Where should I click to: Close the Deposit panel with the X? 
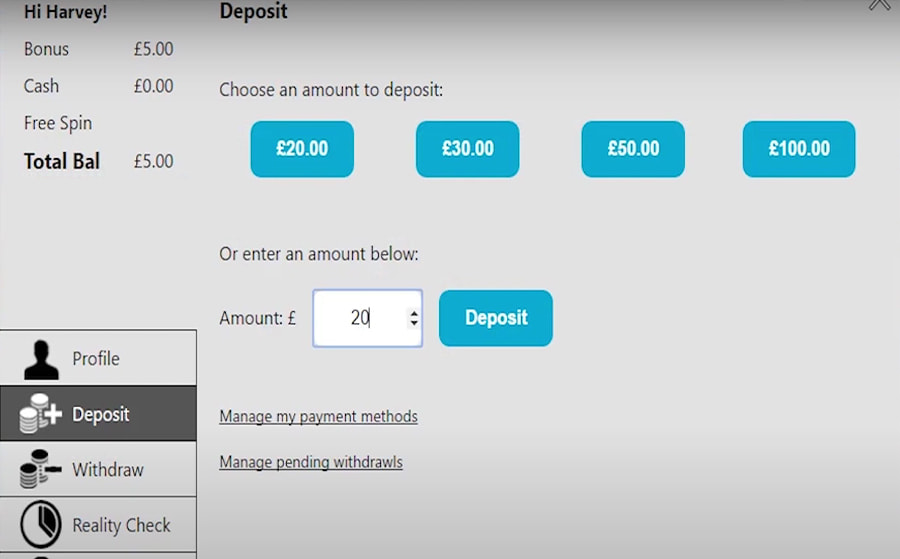click(x=880, y=5)
